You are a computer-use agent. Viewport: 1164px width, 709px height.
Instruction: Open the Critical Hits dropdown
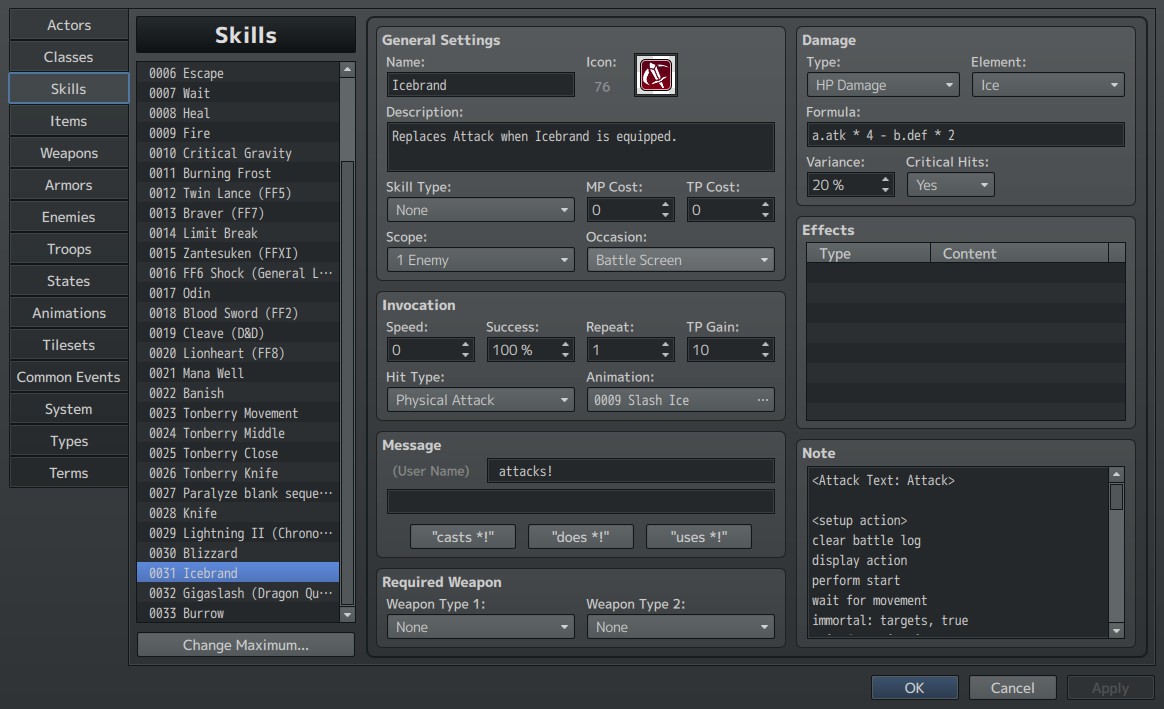click(950, 185)
